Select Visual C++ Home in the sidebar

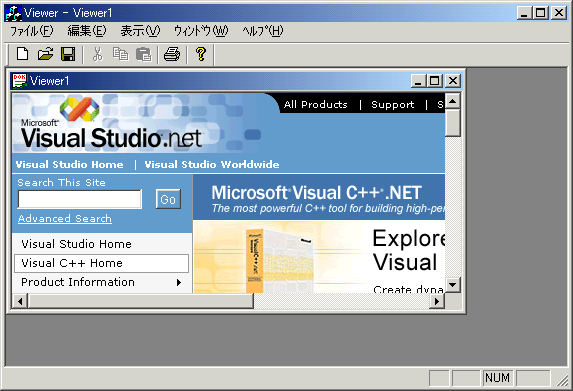(x=101, y=263)
